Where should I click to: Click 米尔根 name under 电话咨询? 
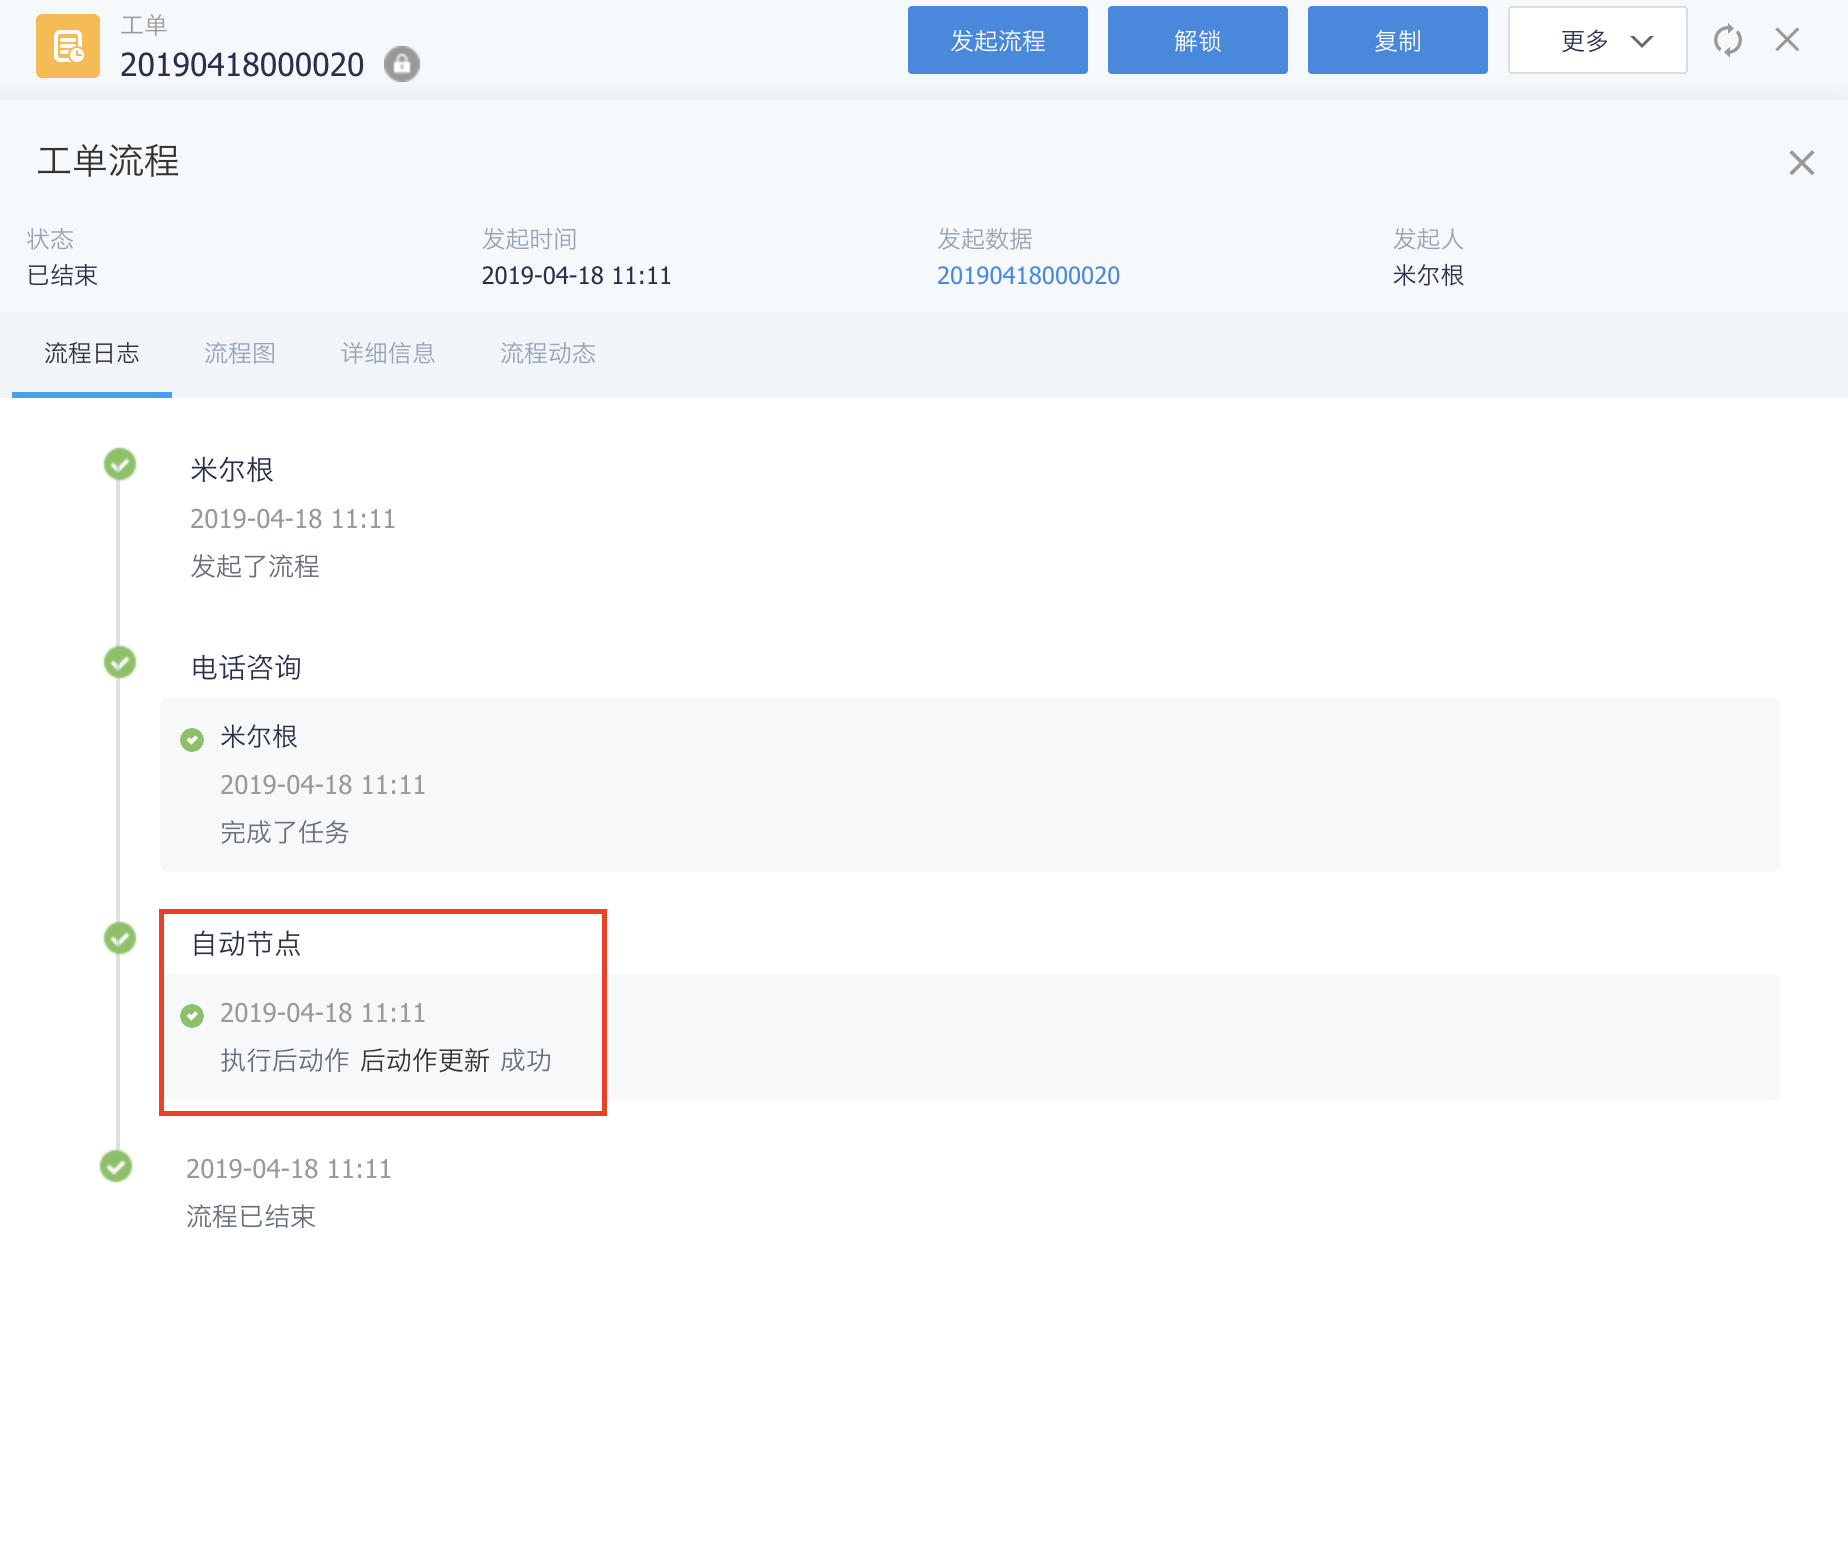(259, 736)
